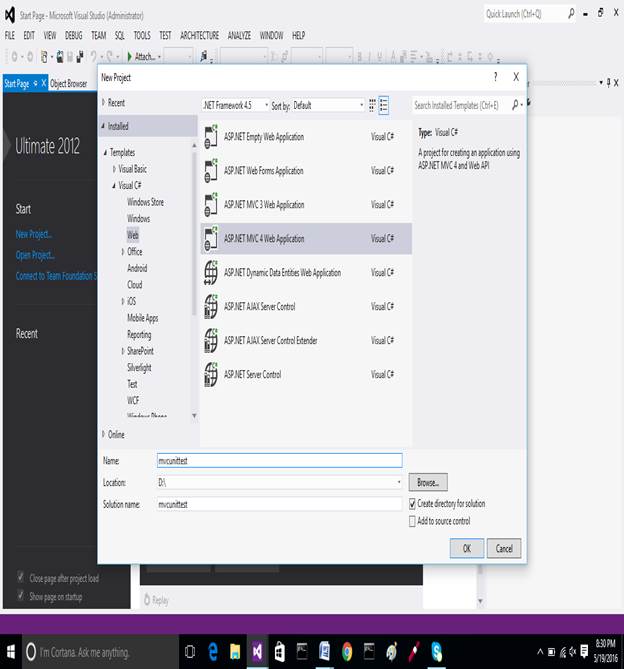Viewport: 624px width, 669px height.
Task: Open File Explorer from the taskbar
Action: (x=235, y=652)
